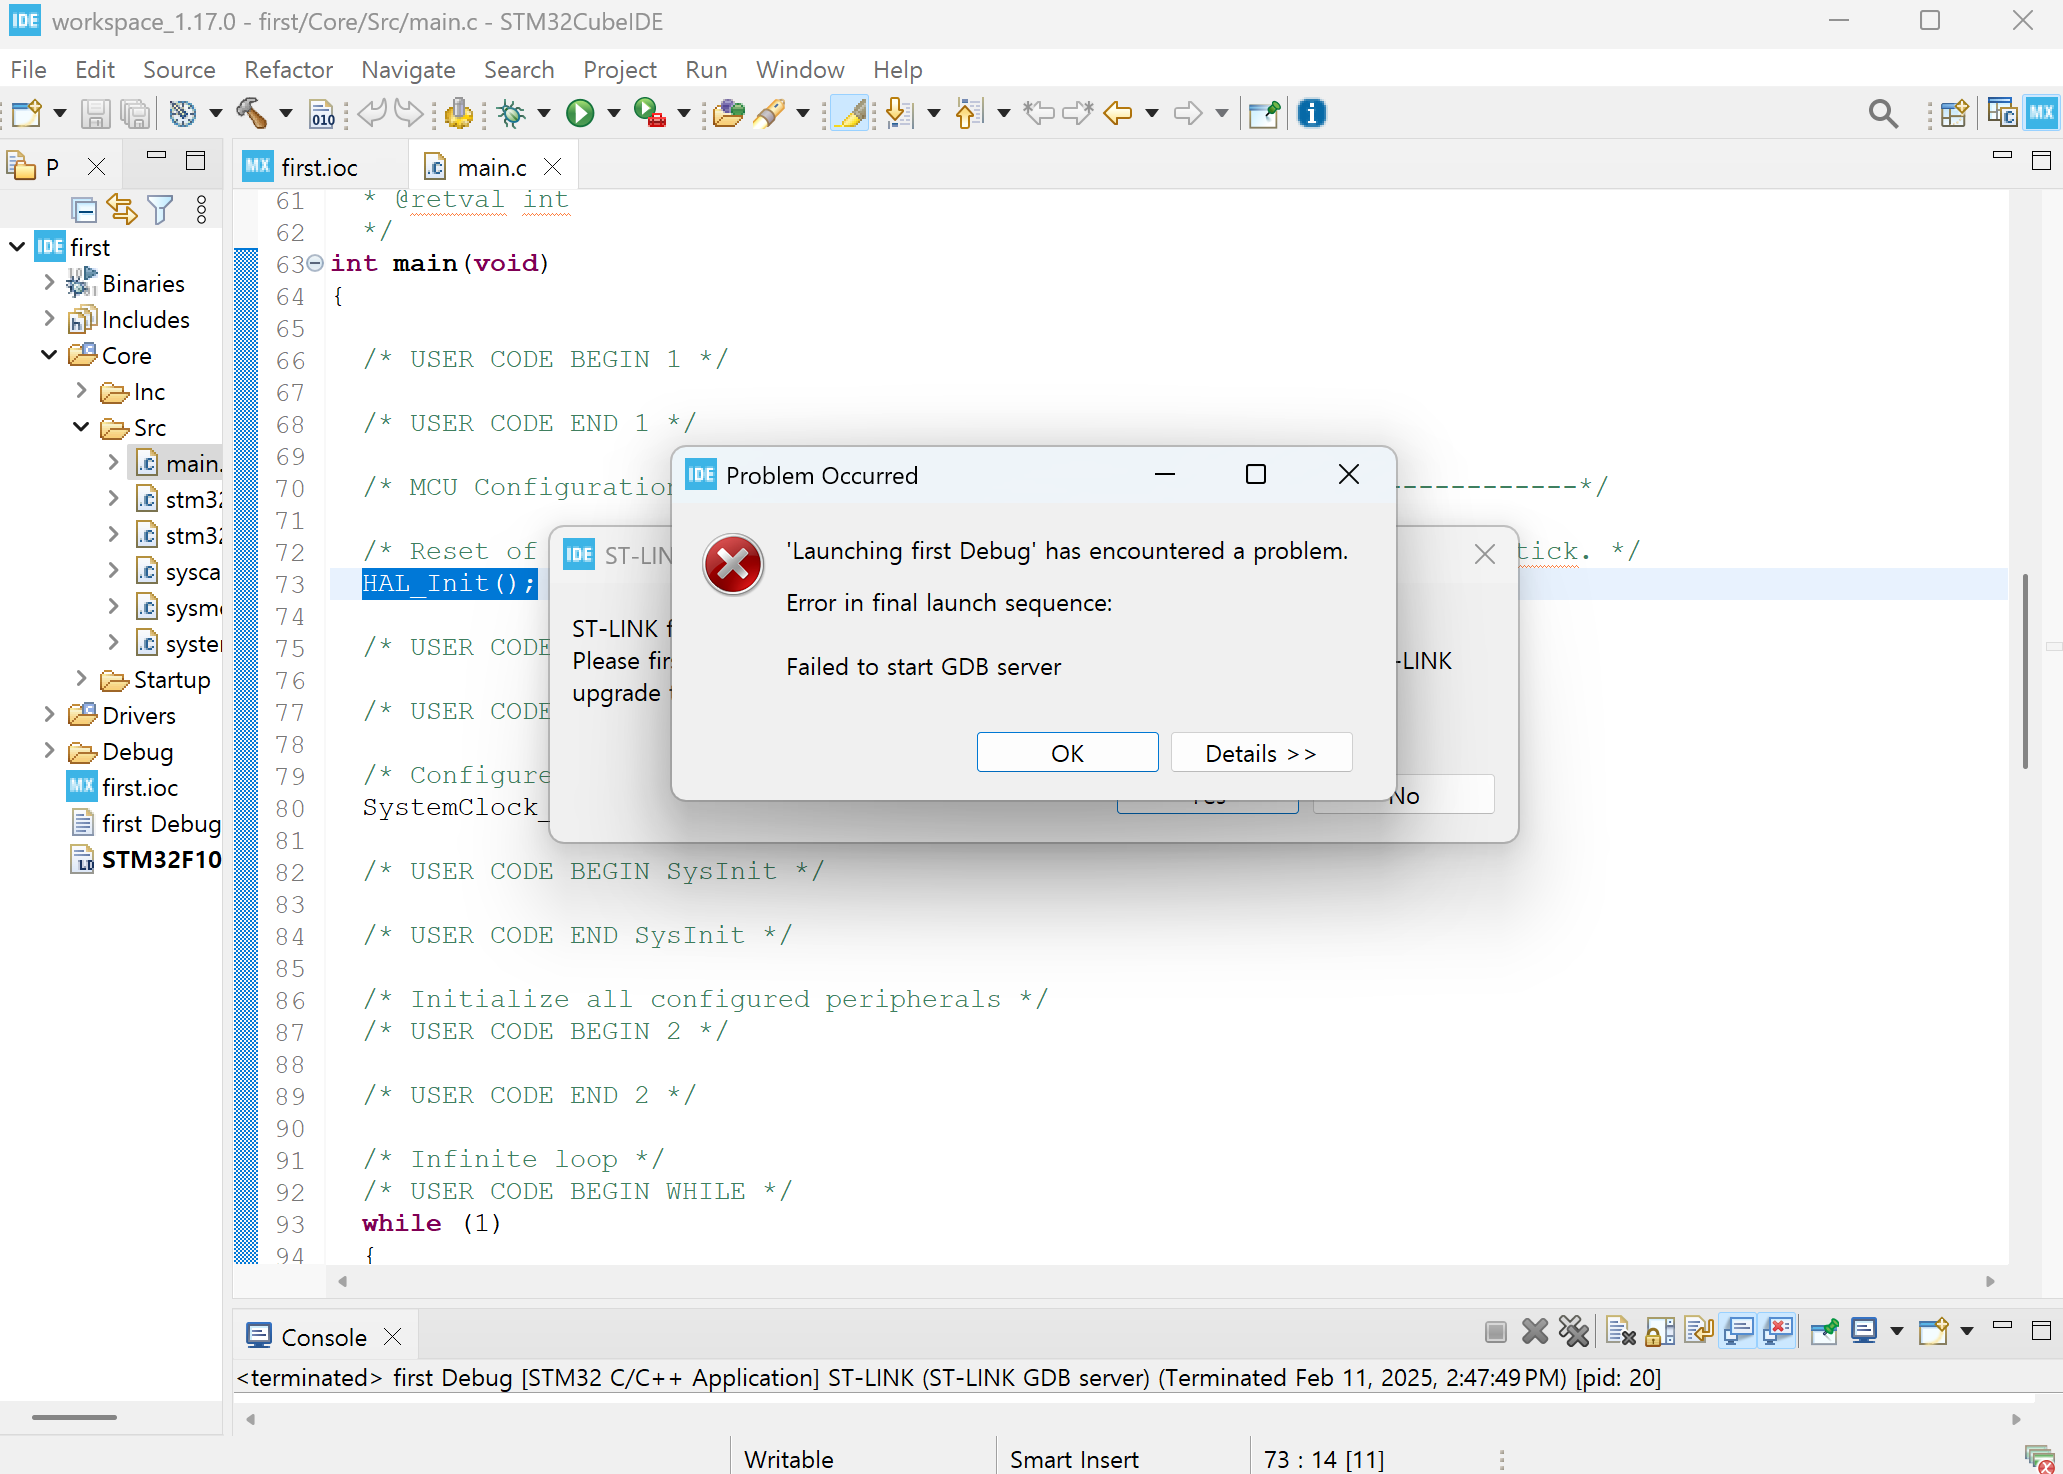Image resolution: width=2063 pixels, height=1474 pixels.
Task: Switch to the MX Device Configuration perspective
Action: point(2041,113)
